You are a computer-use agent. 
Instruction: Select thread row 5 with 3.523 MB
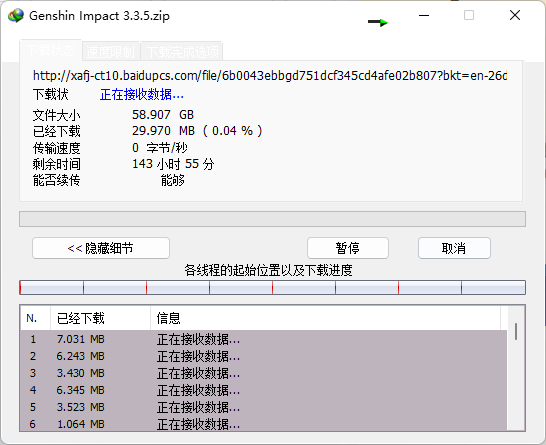point(264,407)
